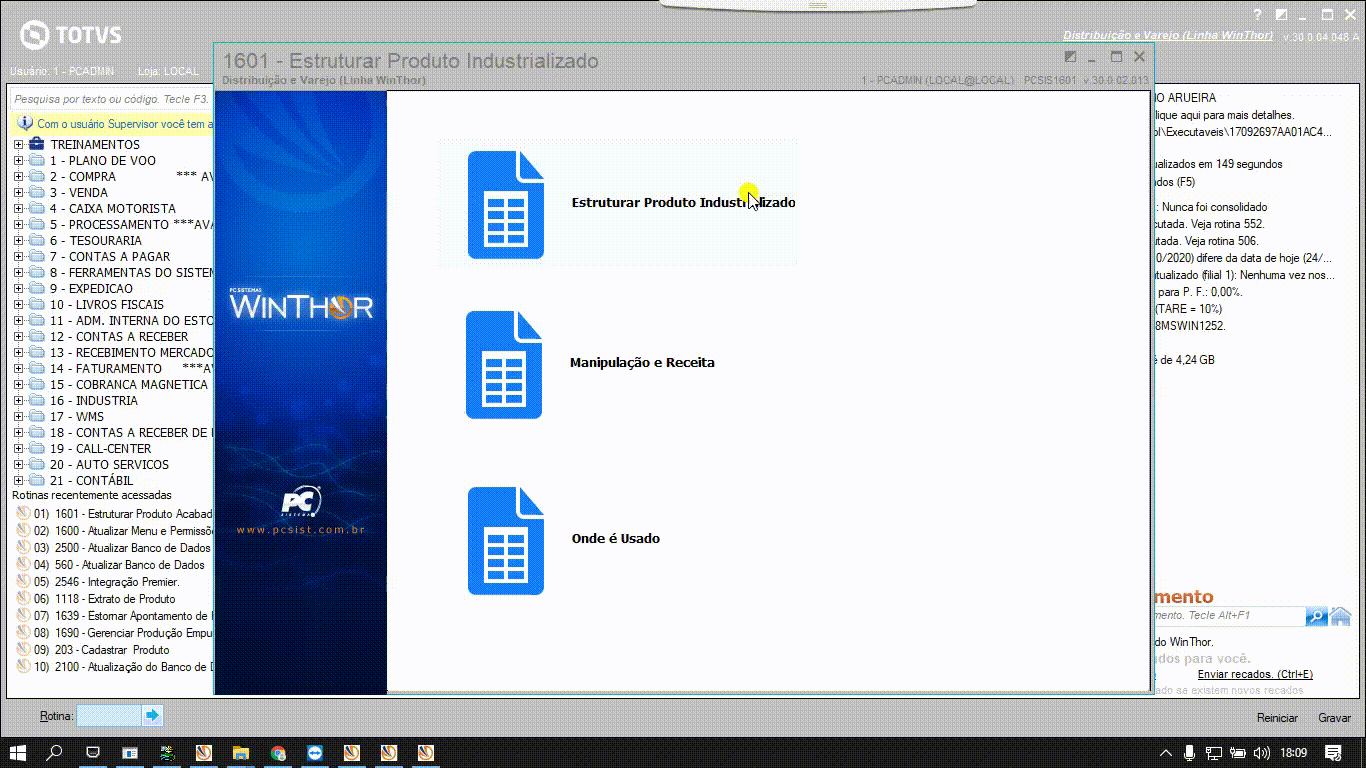Image resolution: width=1366 pixels, height=768 pixels.
Task: Click the folder icon beside 17 - WMS
Action: tap(37, 417)
